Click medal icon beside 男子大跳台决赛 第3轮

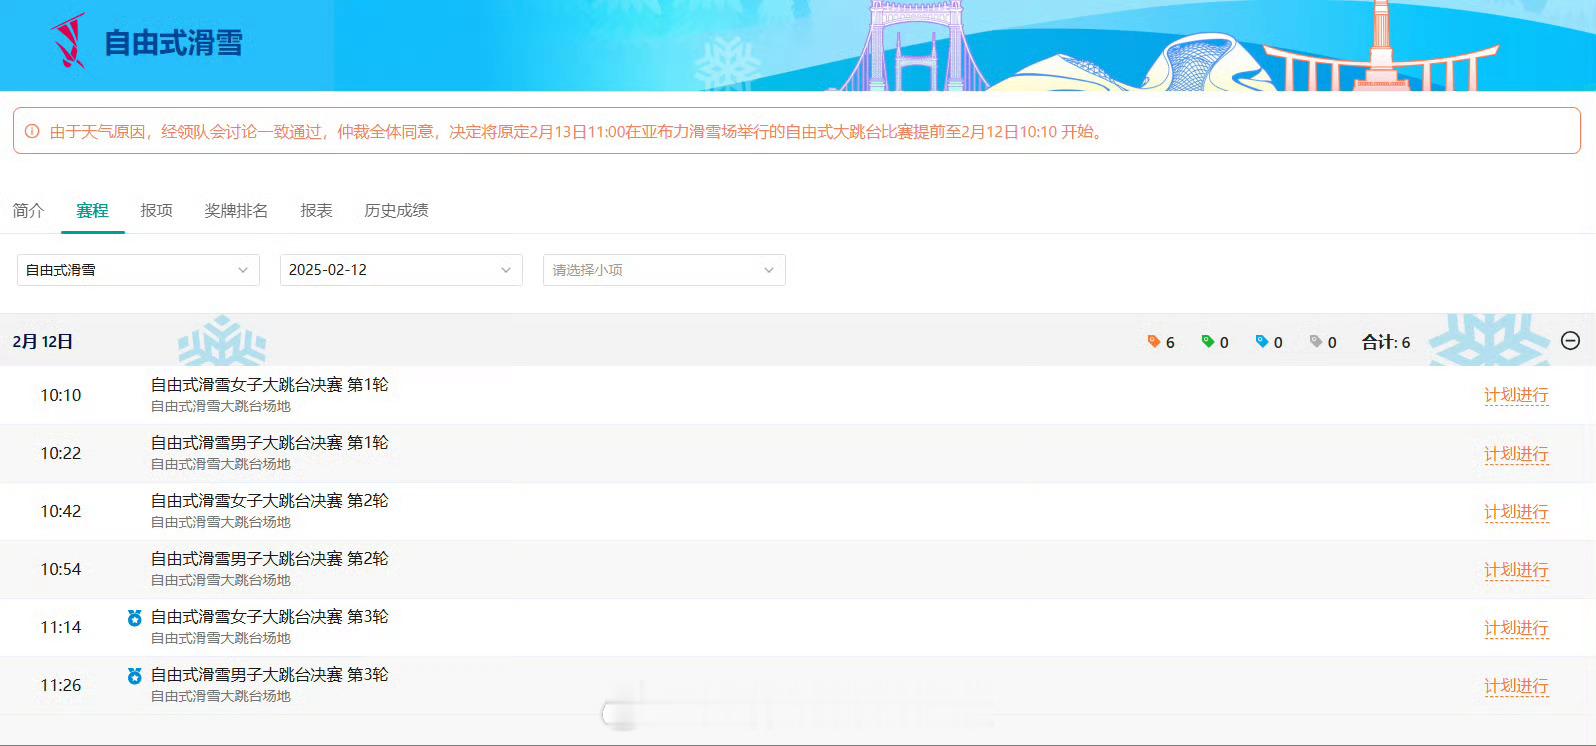pyautogui.click(x=134, y=676)
